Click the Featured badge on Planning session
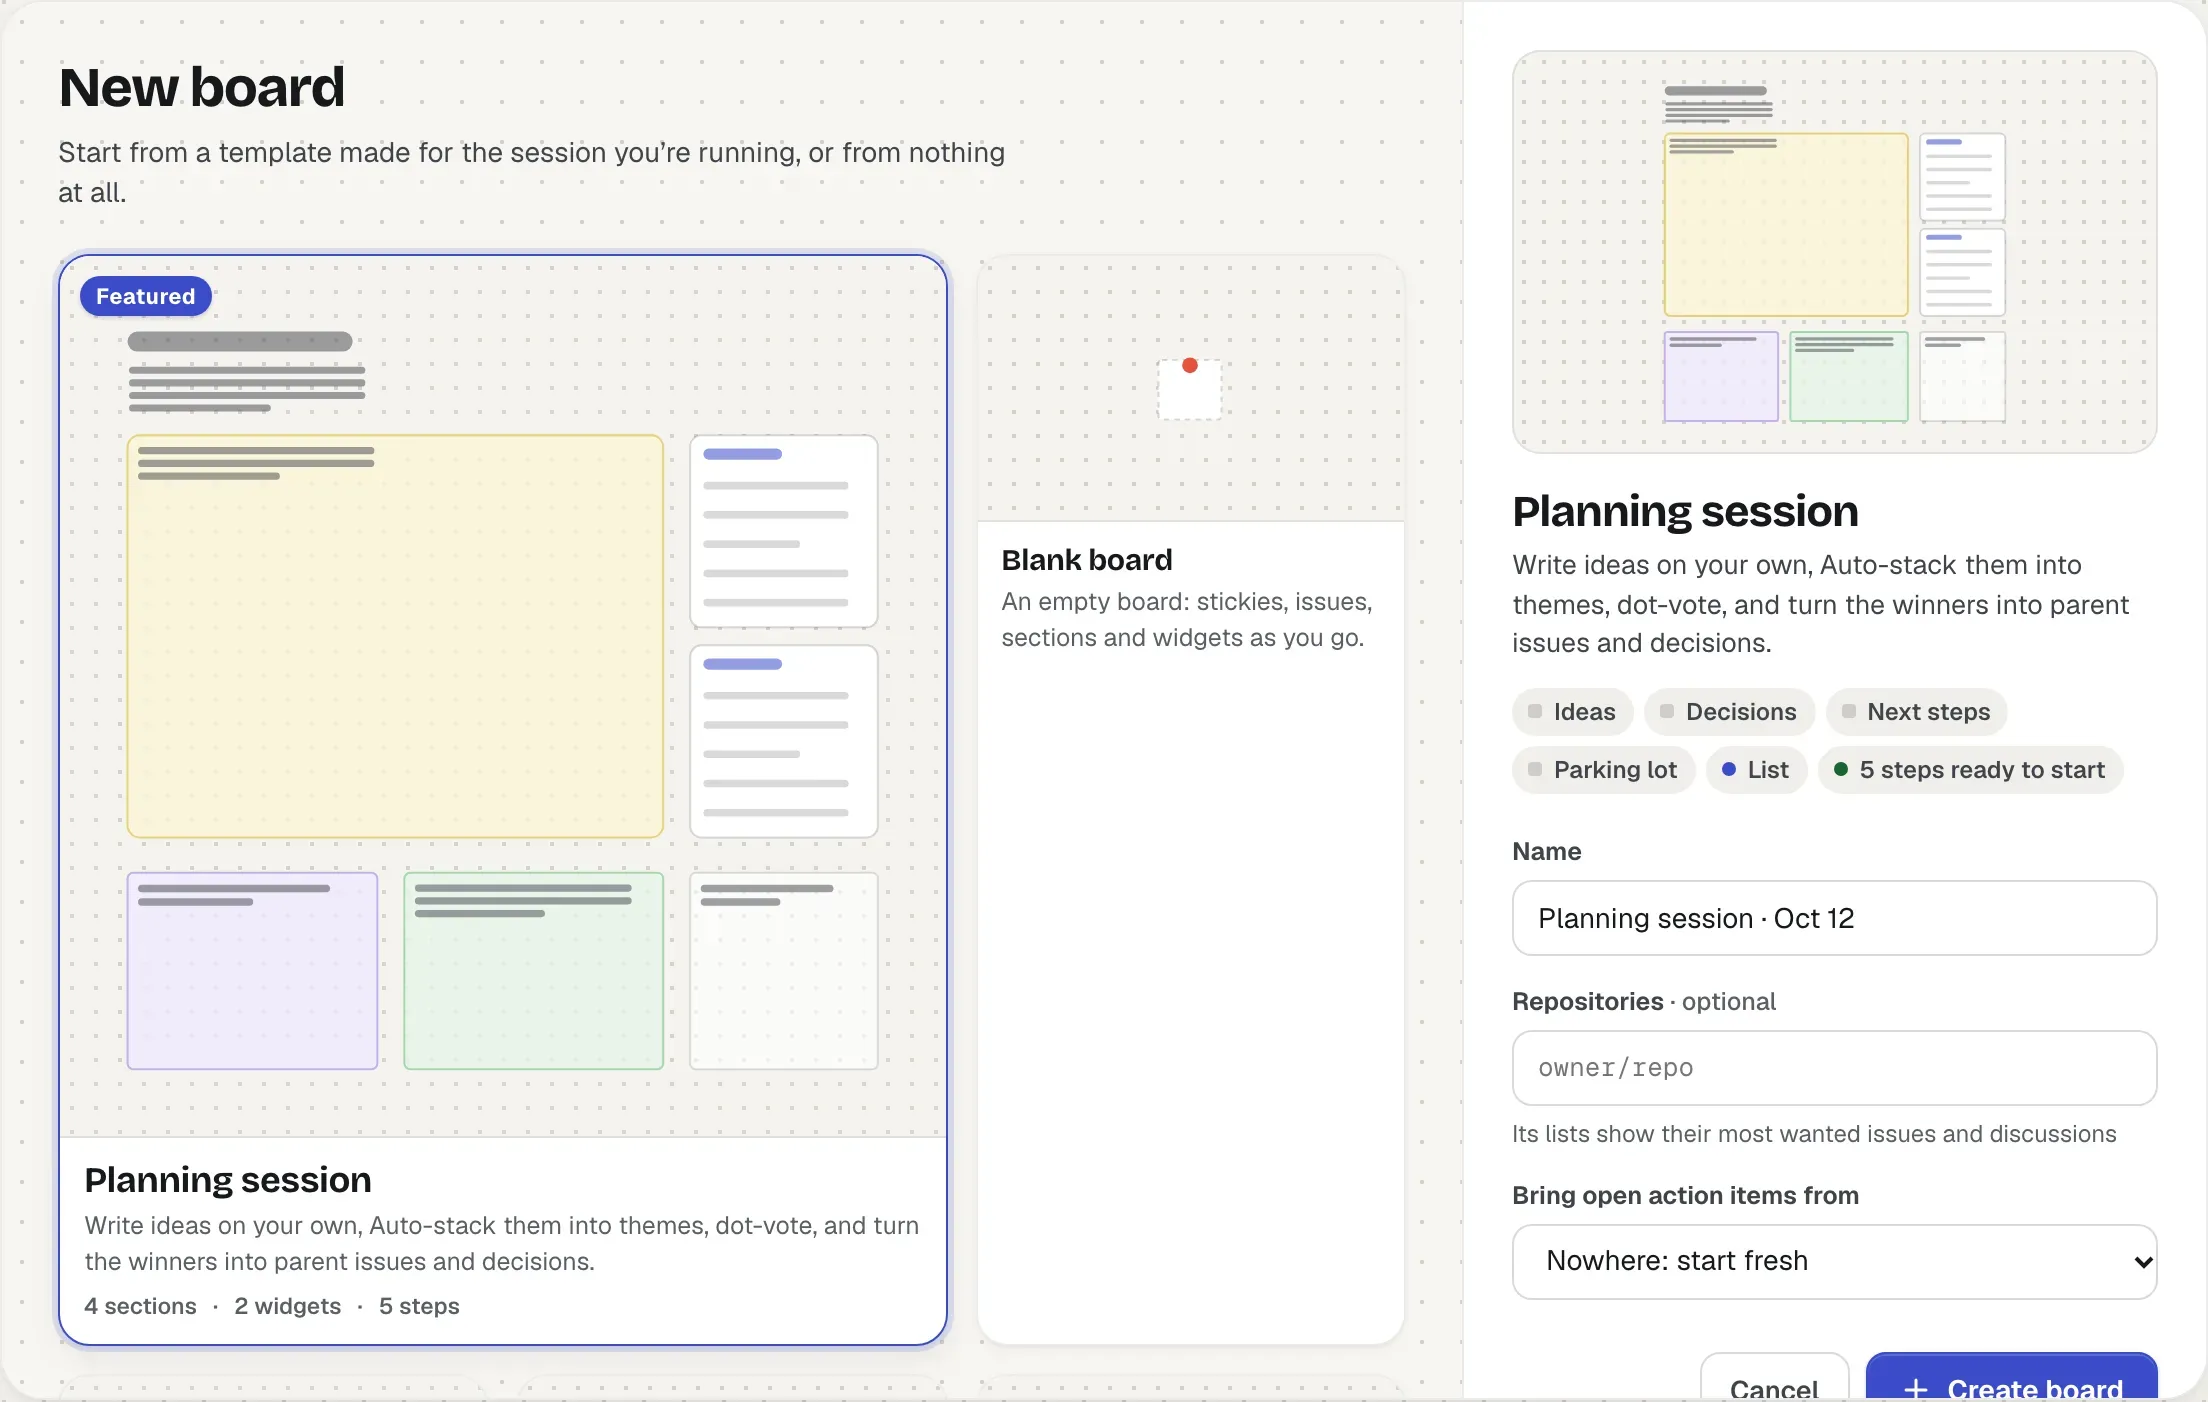 146,296
